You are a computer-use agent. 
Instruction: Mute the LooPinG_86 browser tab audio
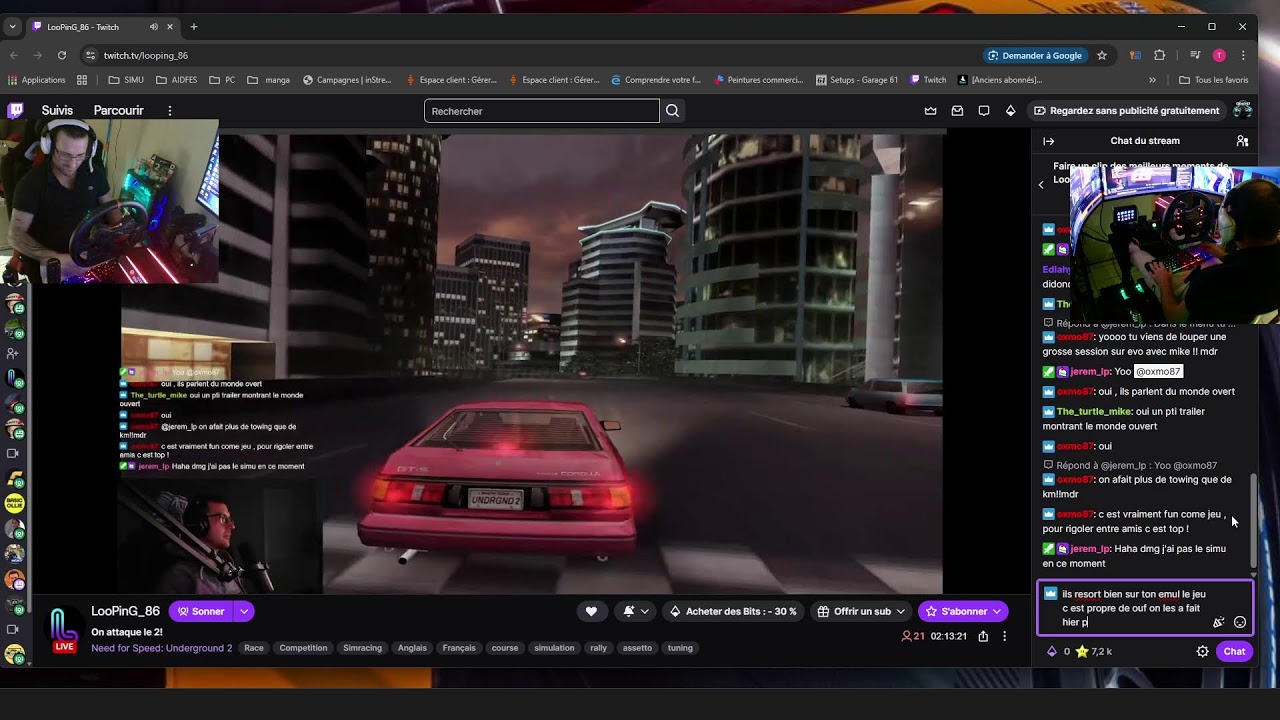click(x=154, y=27)
